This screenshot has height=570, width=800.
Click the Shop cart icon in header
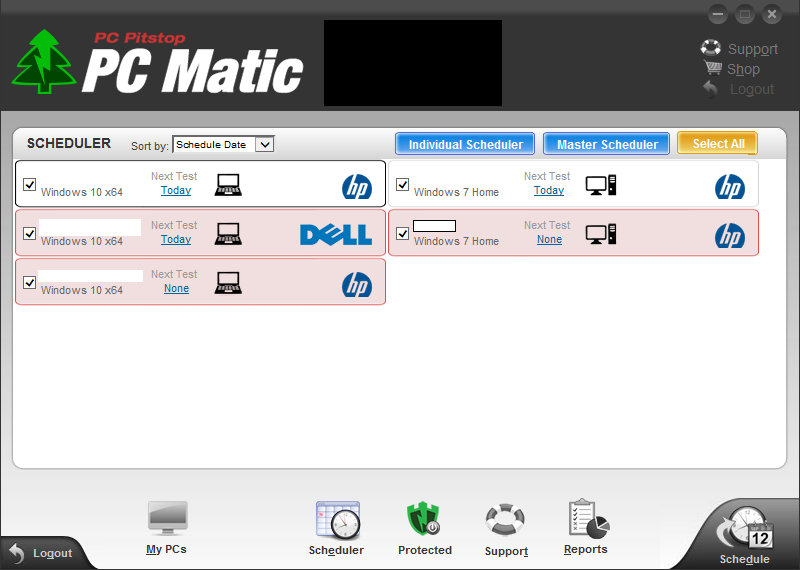point(713,69)
